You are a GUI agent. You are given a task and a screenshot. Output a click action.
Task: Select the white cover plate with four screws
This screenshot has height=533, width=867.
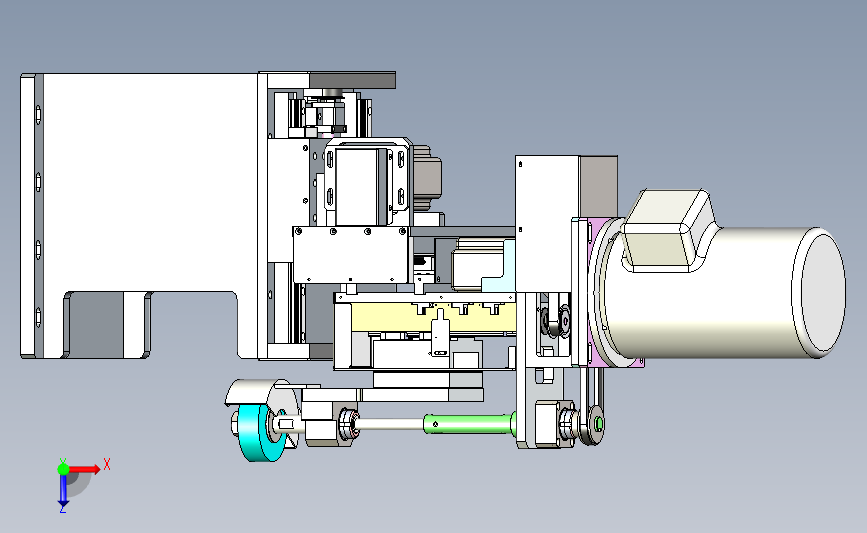point(351,255)
